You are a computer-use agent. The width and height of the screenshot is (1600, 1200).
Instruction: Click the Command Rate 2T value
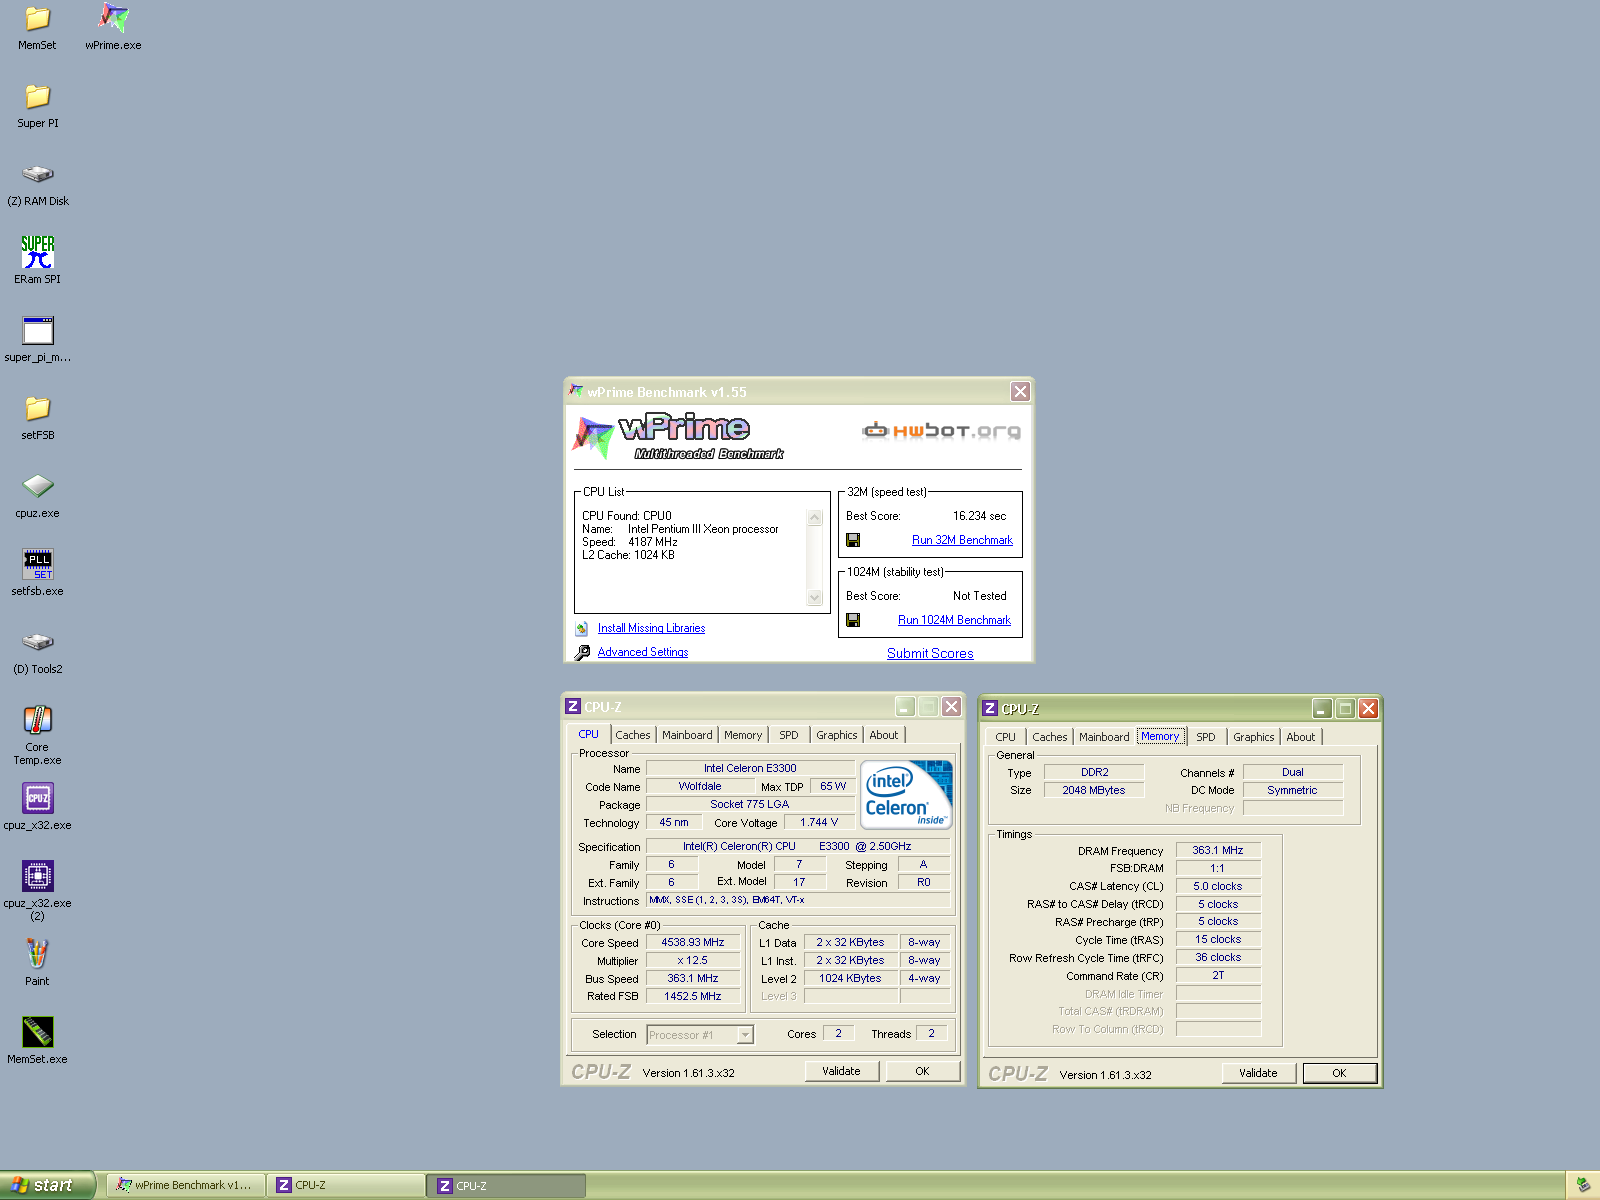tap(1217, 975)
